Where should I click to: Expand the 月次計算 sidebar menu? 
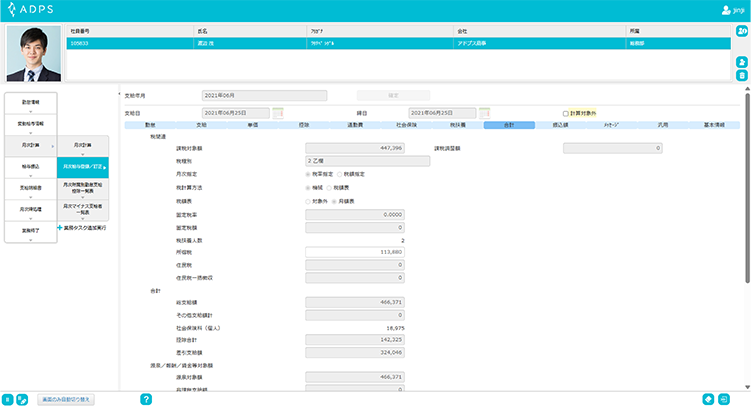pos(29,145)
